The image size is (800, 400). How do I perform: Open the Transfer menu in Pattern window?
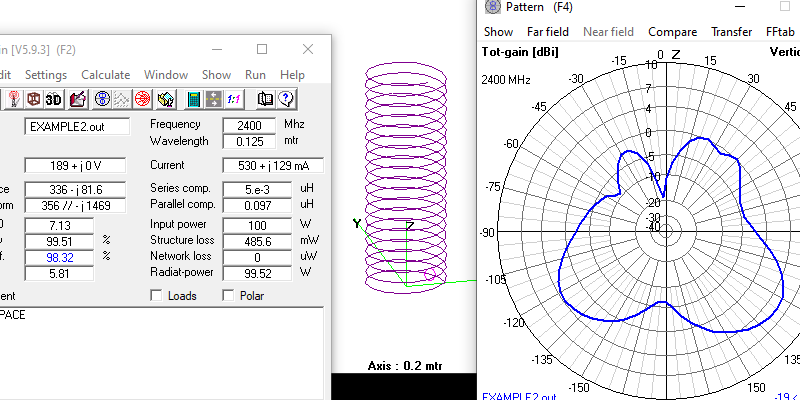click(x=731, y=32)
